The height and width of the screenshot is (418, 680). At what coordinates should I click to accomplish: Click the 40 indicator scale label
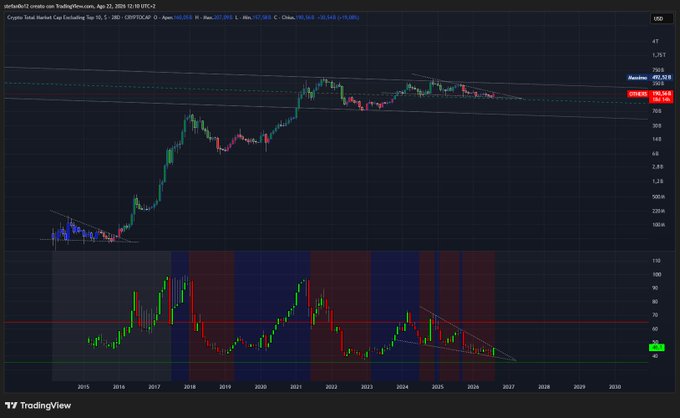click(x=655, y=356)
